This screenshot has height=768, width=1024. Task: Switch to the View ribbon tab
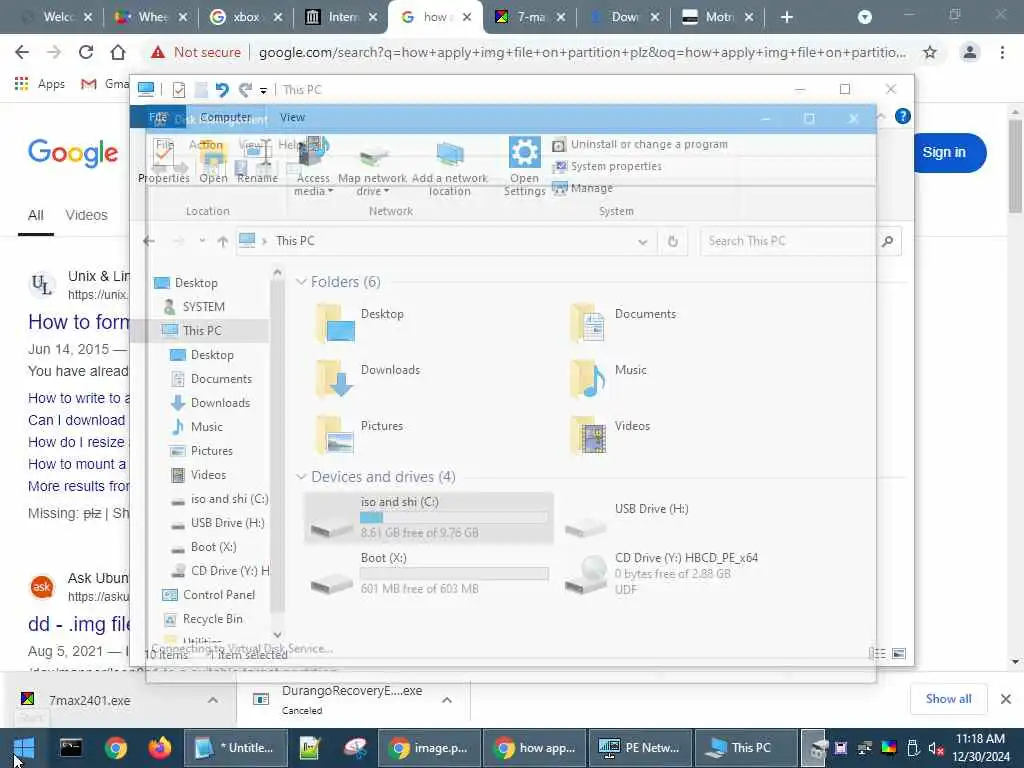(x=292, y=118)
